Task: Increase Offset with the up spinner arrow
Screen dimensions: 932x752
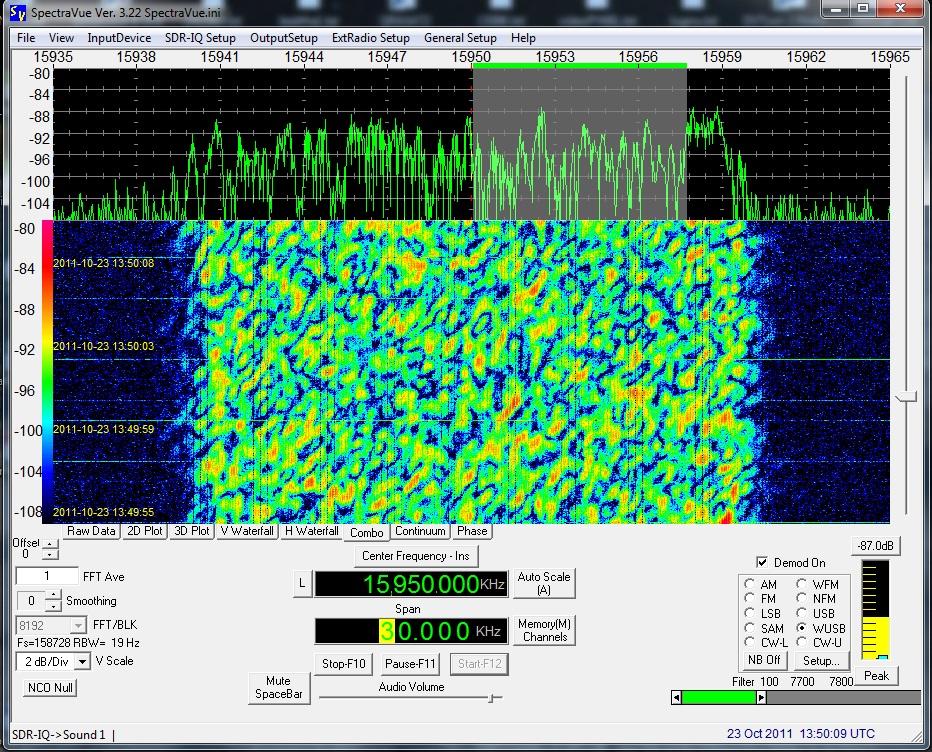Action: (x=50, y=545)
